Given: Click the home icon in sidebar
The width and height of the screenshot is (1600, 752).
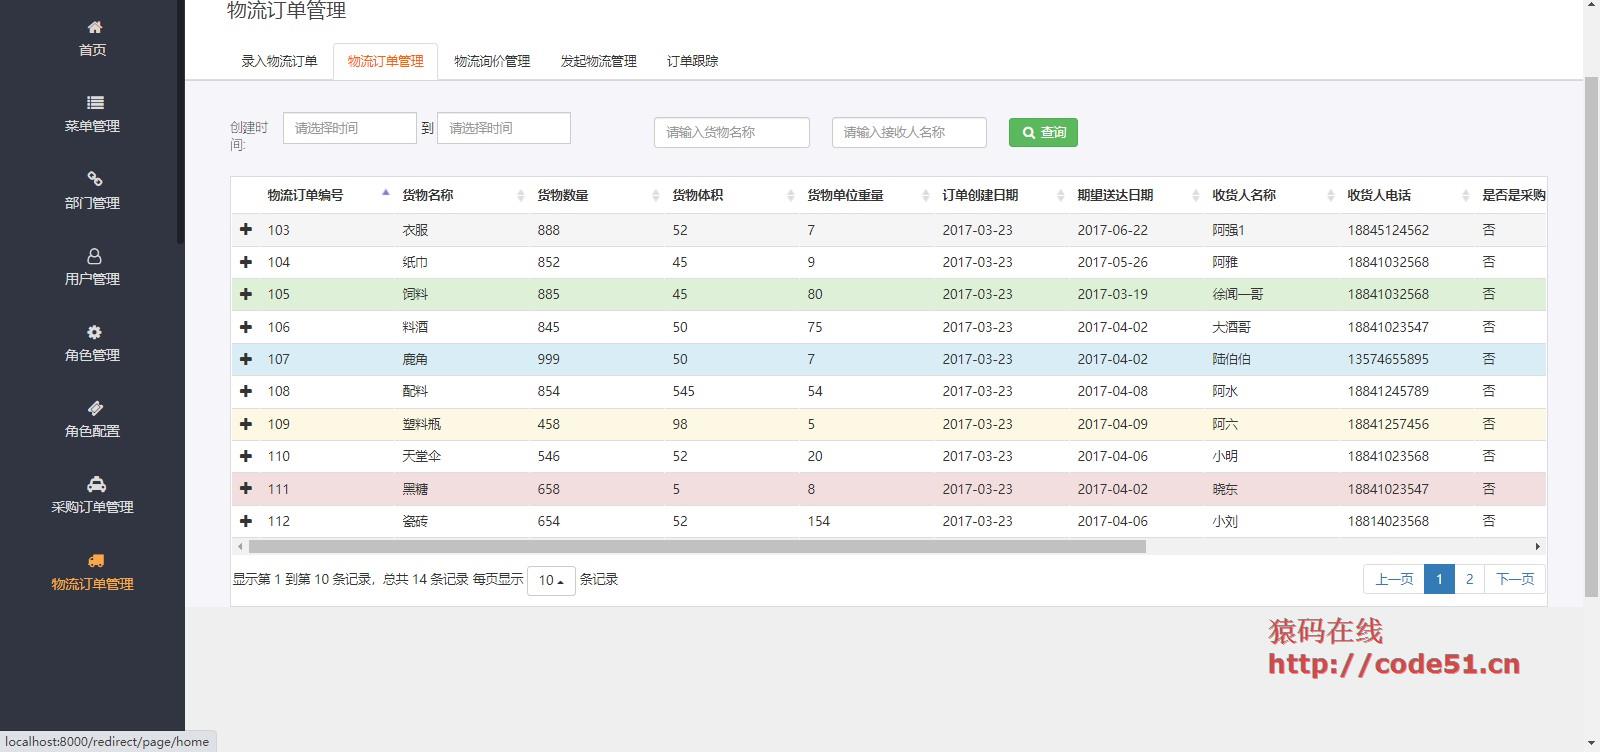Looking at the screenshot, I should [x=94, y=27].
